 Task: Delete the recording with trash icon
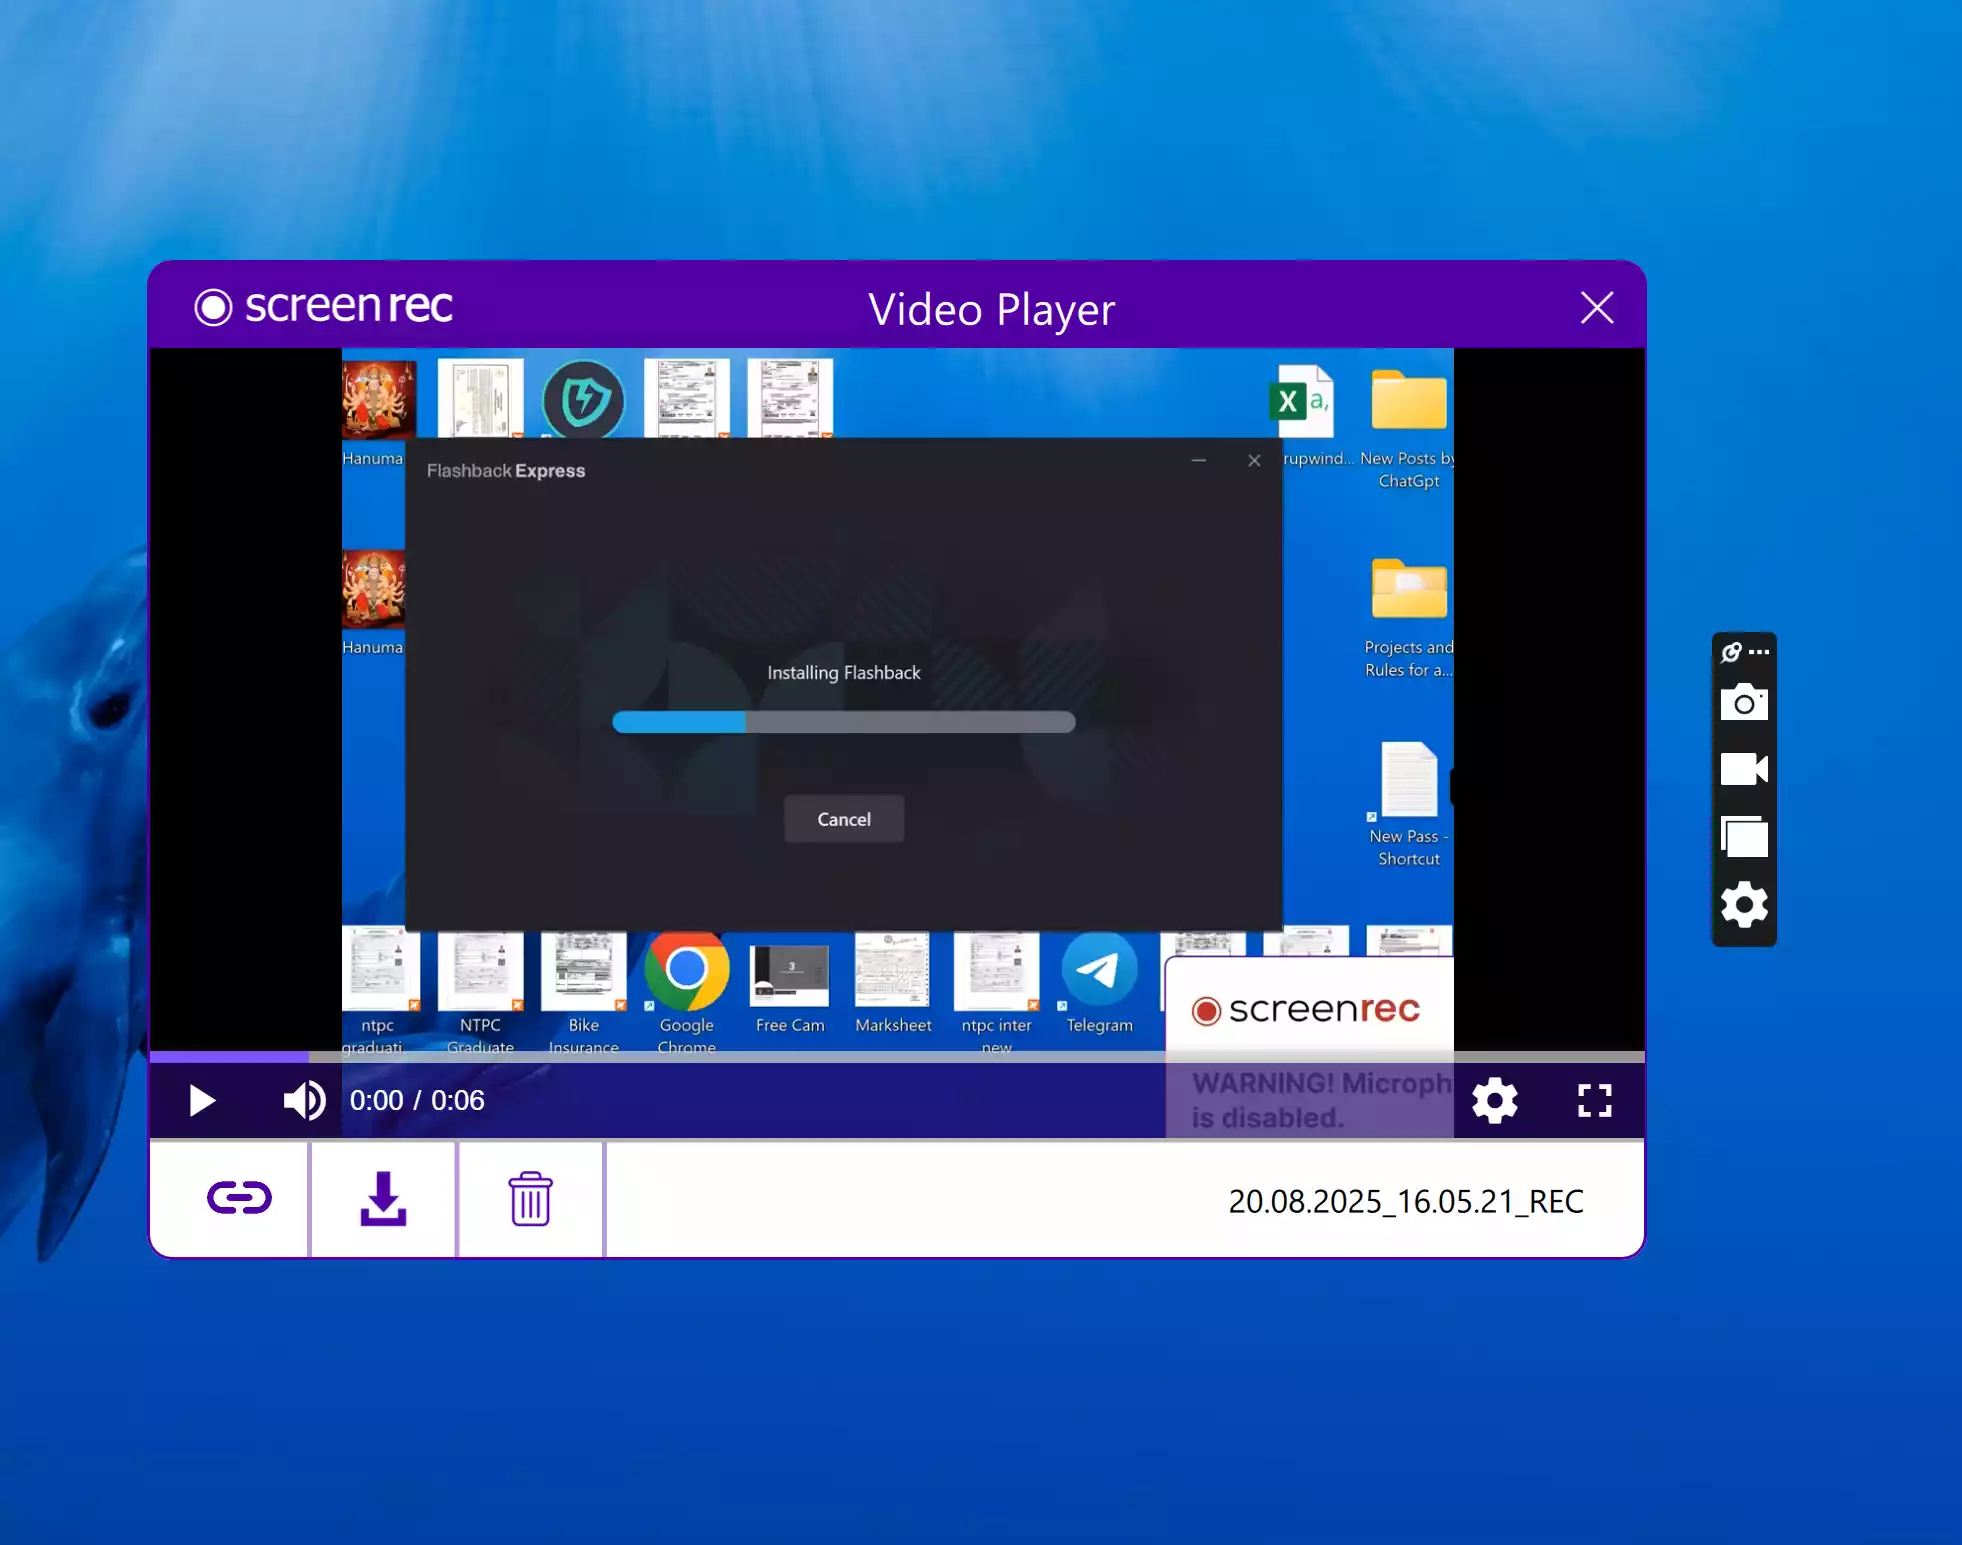pos(530,1198)
